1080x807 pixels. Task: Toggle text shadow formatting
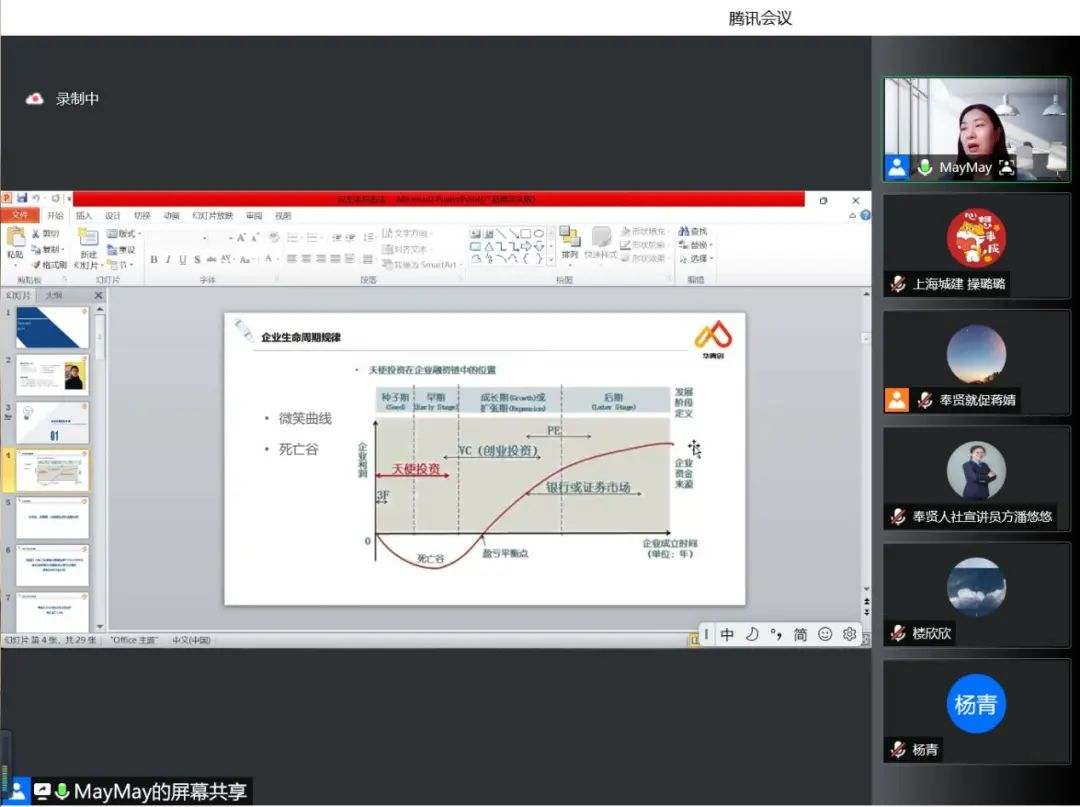197,260
